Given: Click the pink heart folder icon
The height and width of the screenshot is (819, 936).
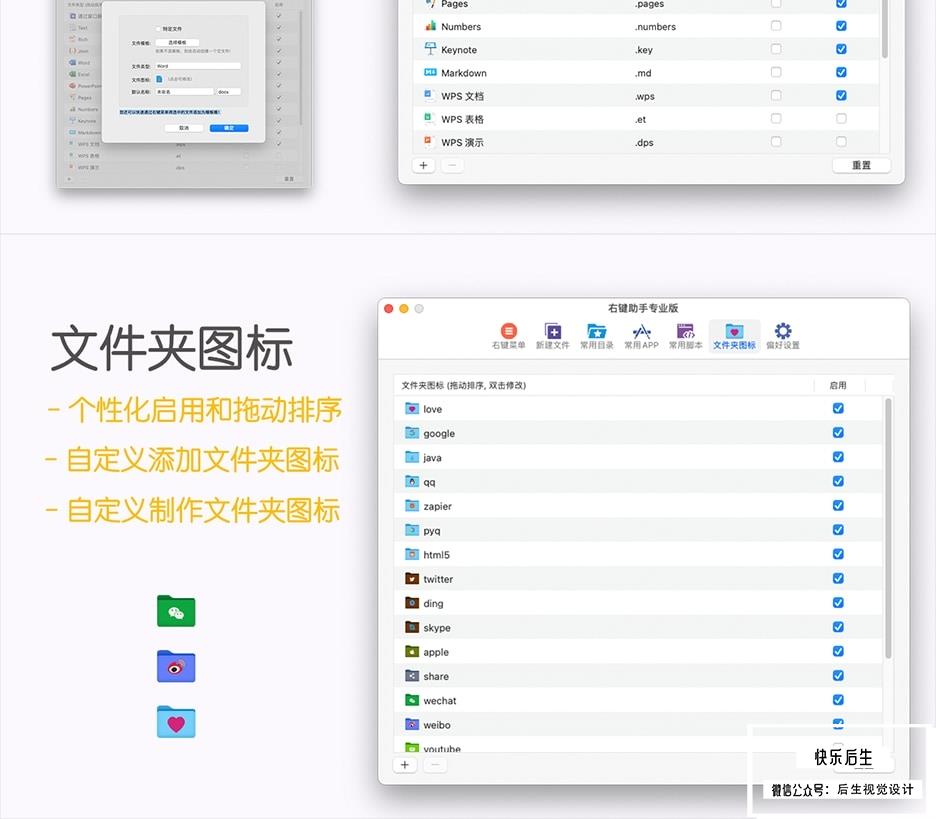Looking at the screenshot, I should tap(176, 722).
